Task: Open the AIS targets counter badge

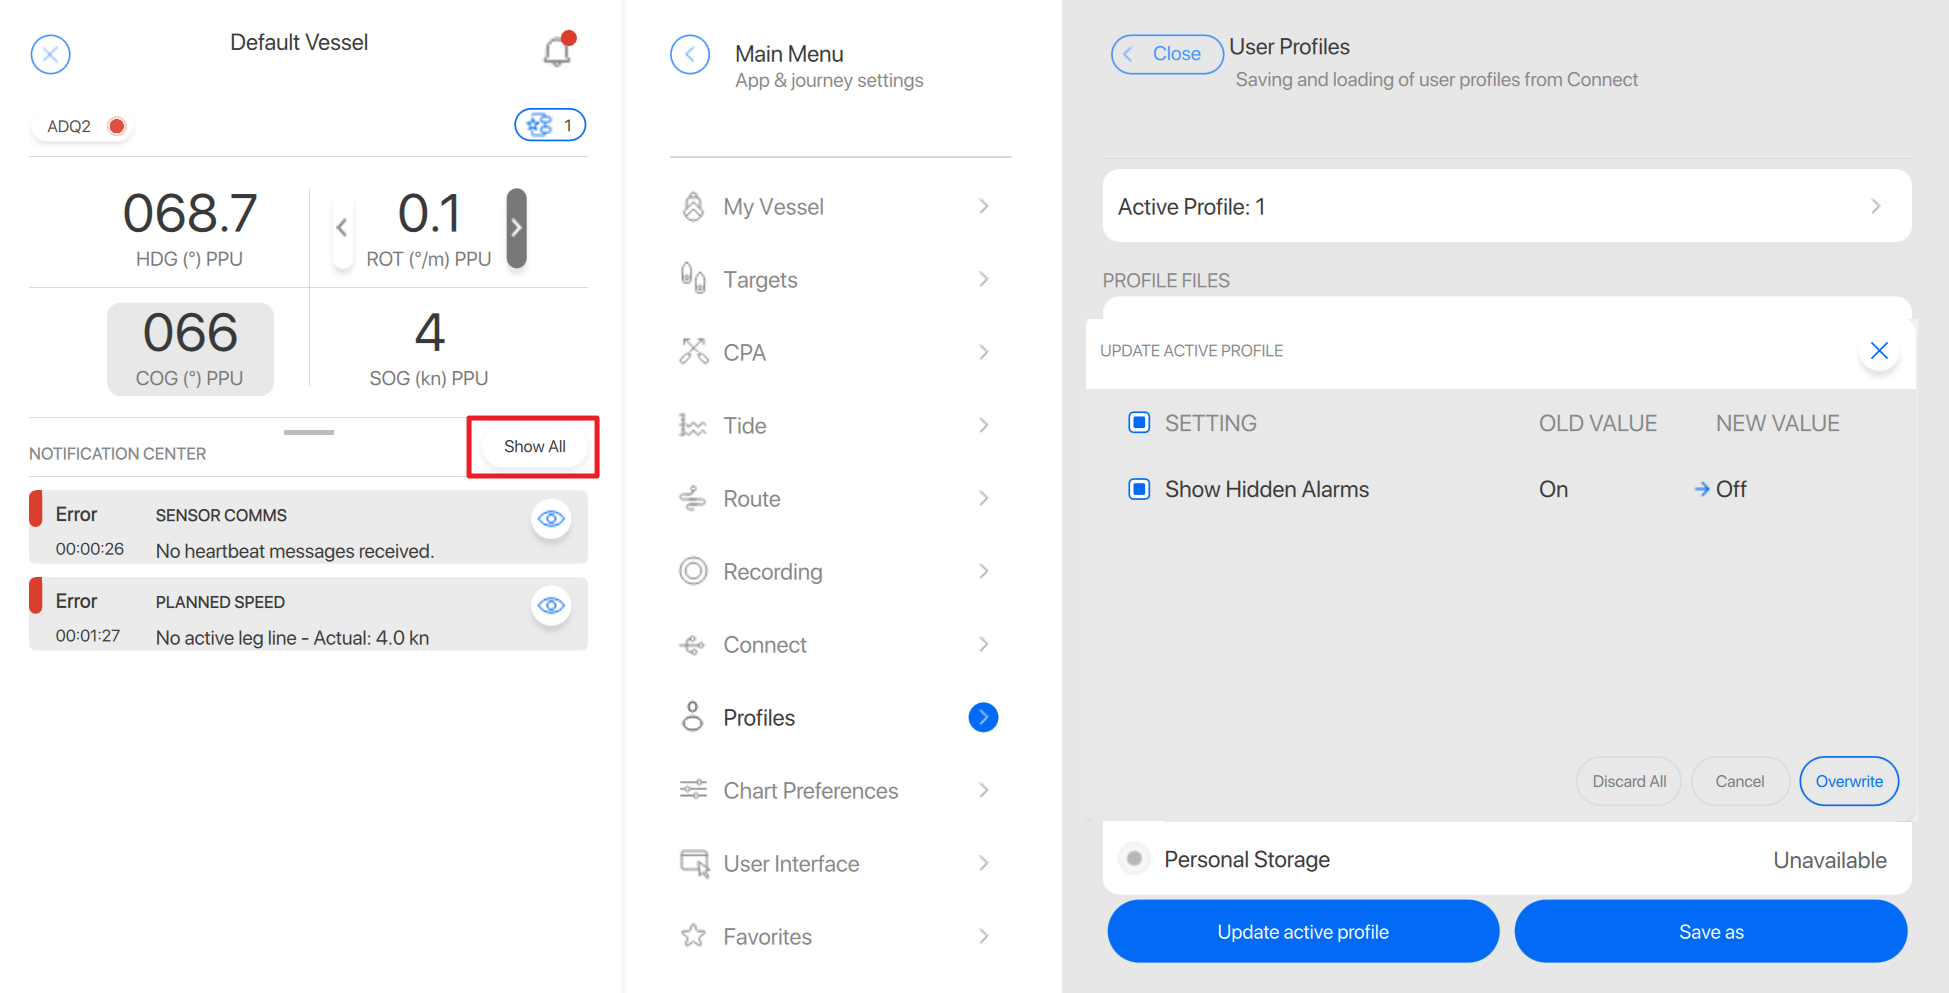Action: [x=550, y=125]
